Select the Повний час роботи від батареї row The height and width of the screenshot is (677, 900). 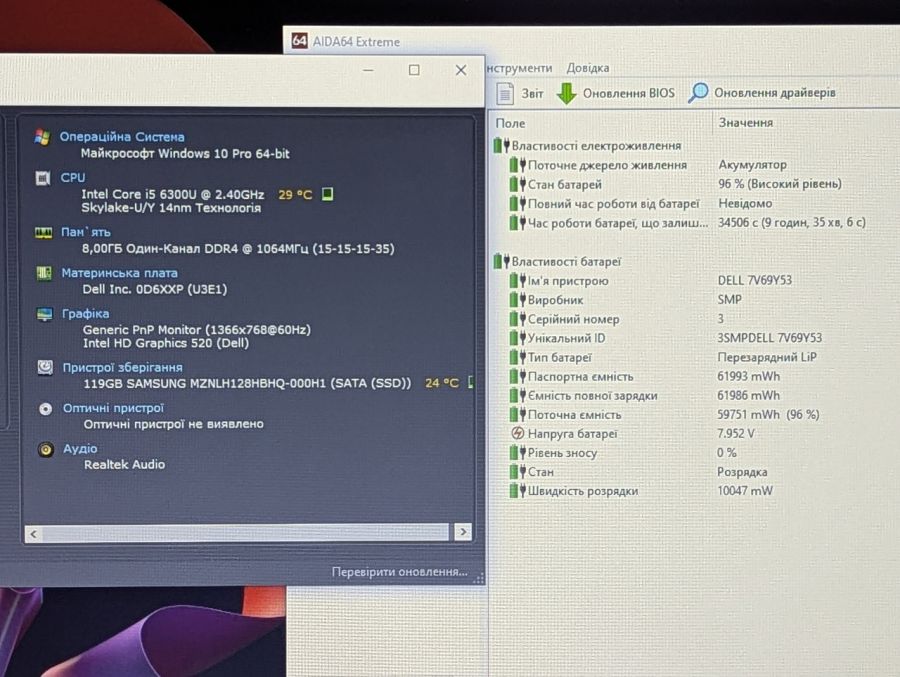(x=695, y=203)
